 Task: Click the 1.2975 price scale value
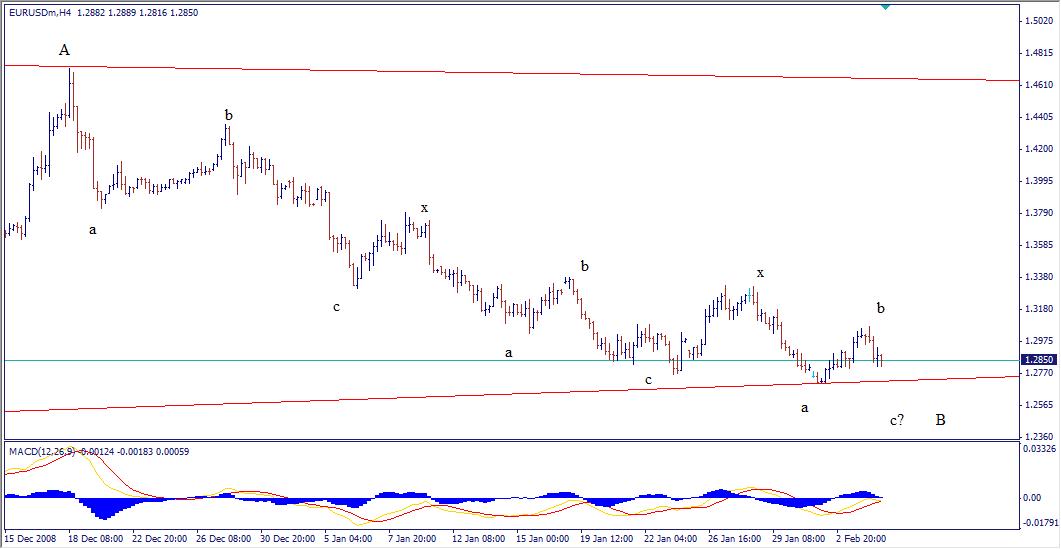[1038, 341]
